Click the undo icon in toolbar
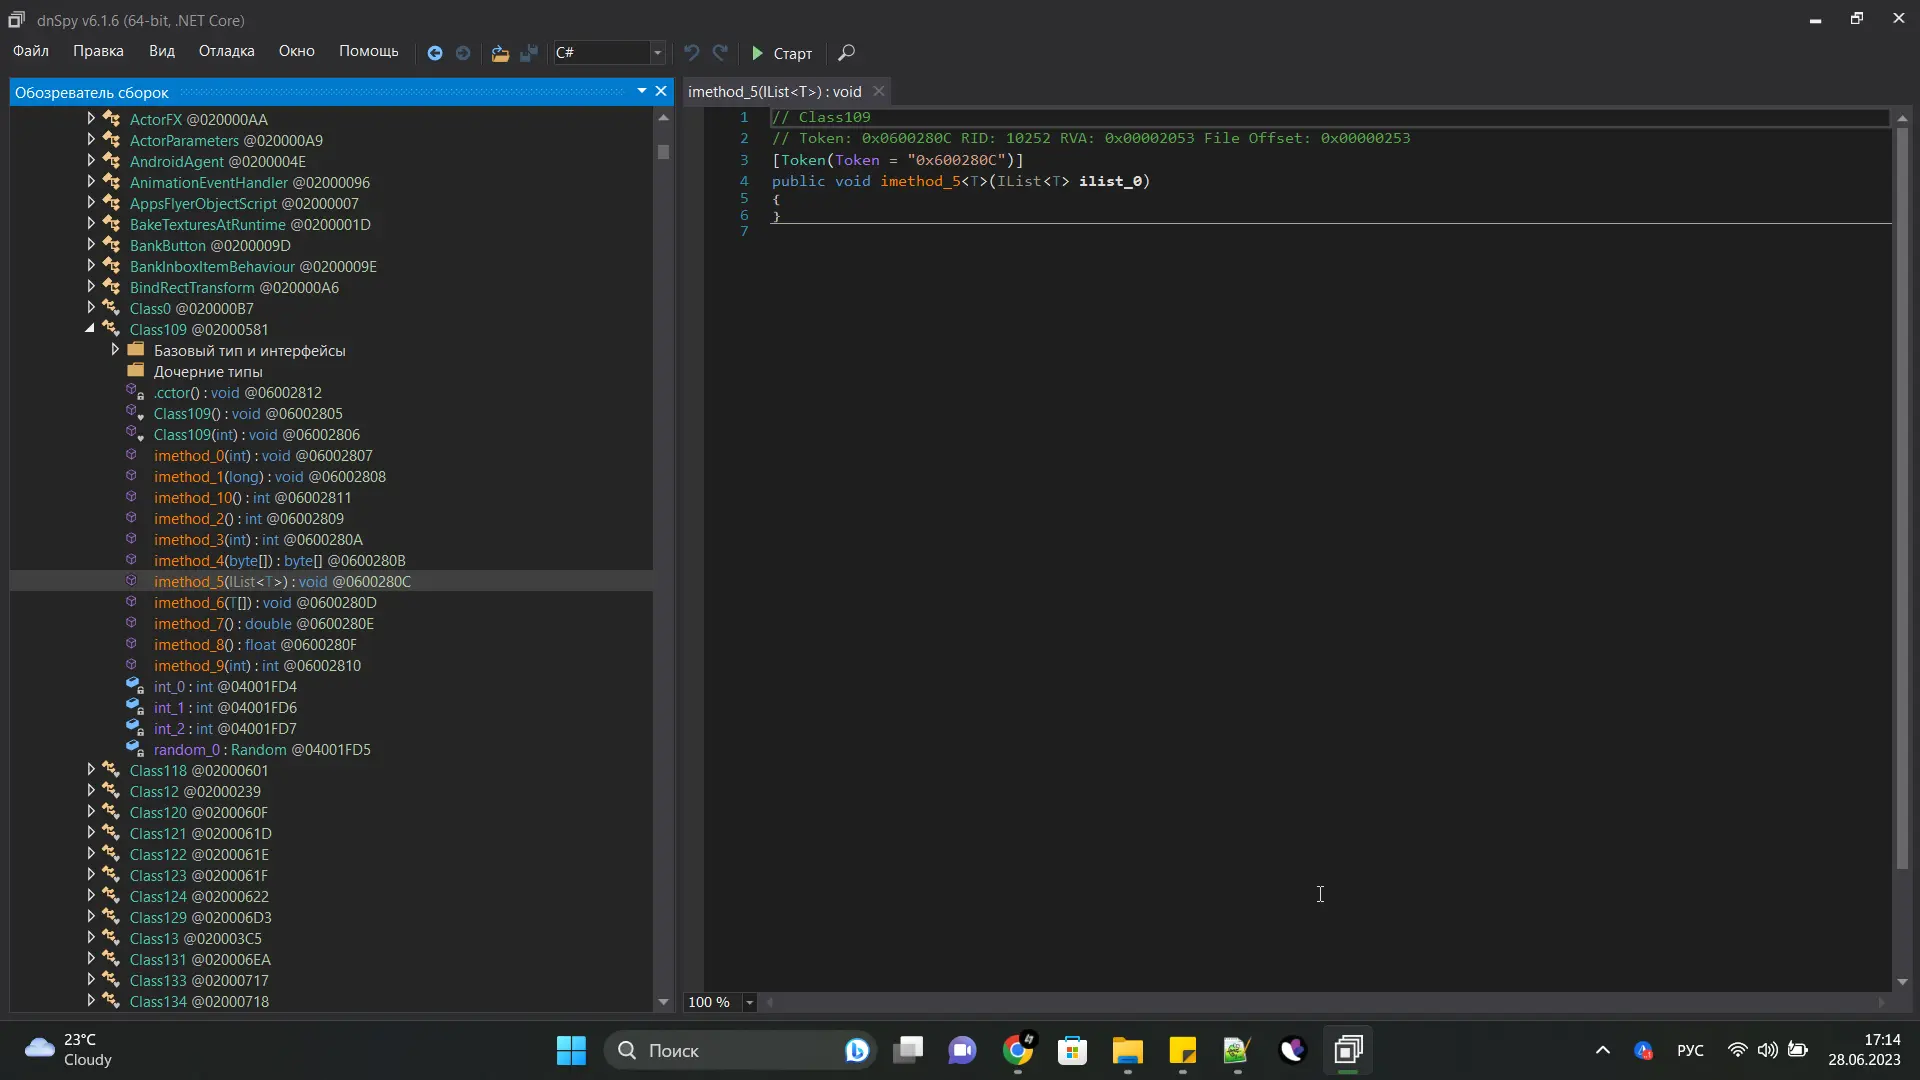1920x1080 pixels. (x=691, y=53)
